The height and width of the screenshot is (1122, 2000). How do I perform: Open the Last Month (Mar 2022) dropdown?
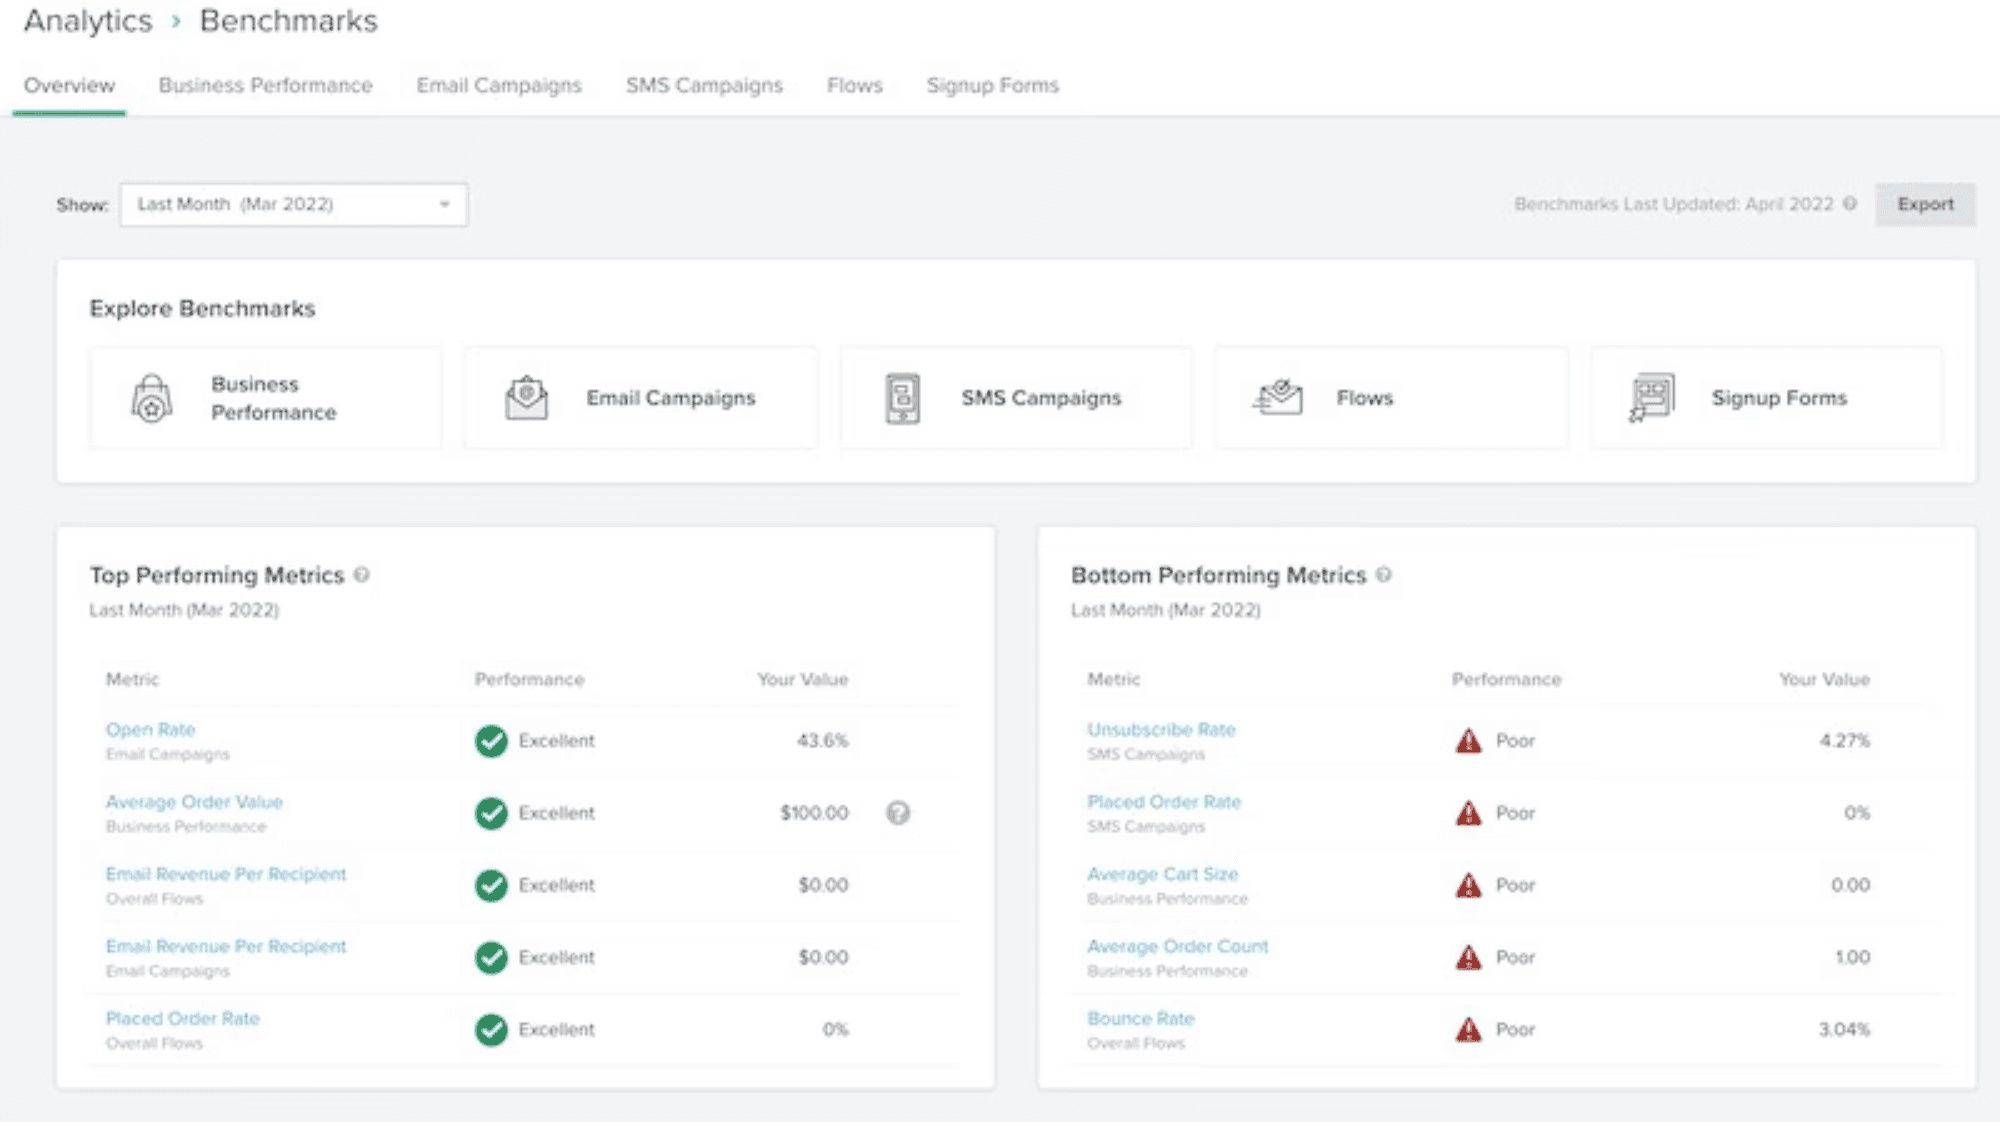293,204
